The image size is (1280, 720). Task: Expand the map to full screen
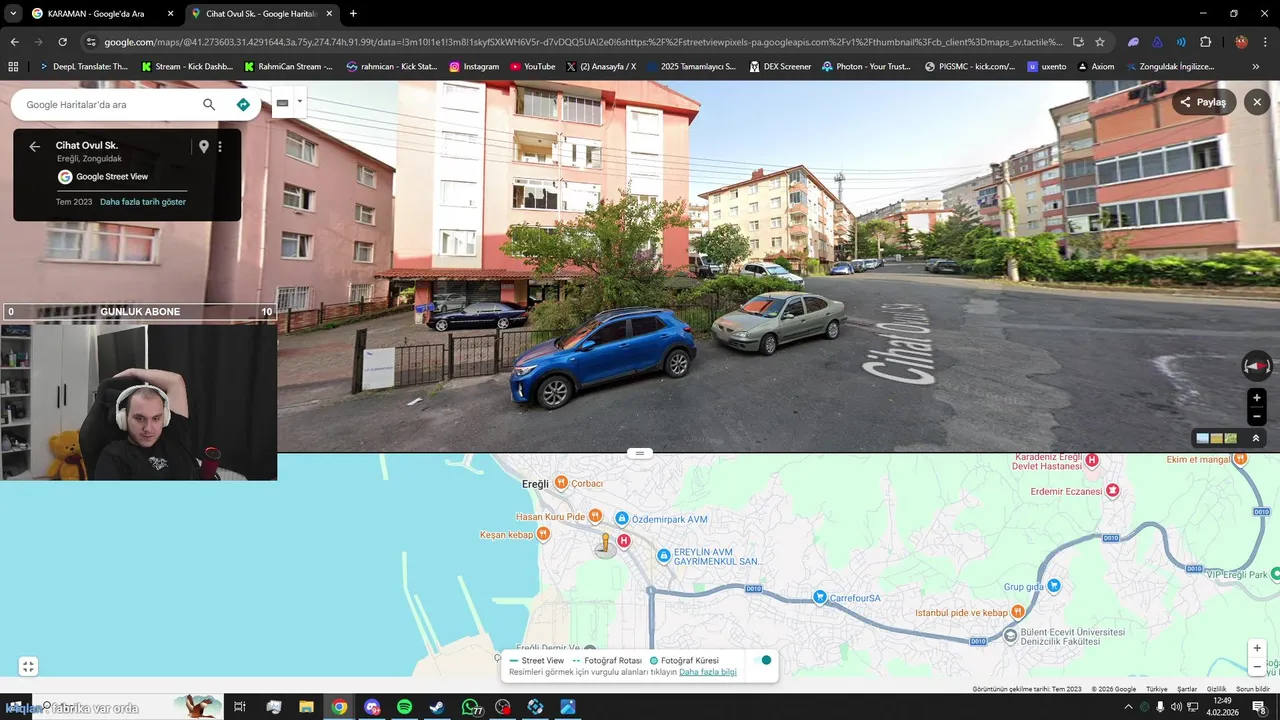tap(28, 667)
